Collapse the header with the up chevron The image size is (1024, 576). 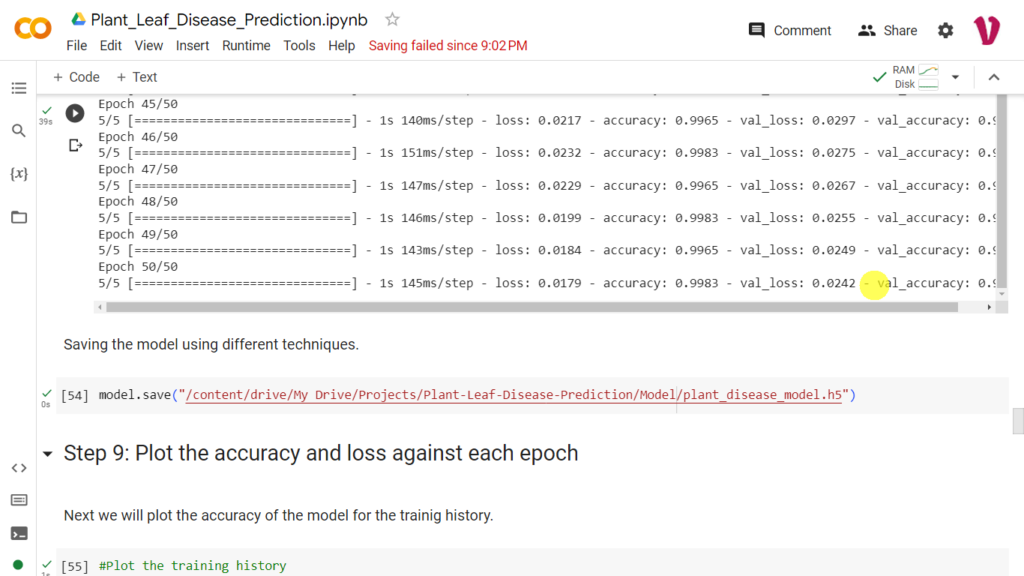[x=994, y=77]
